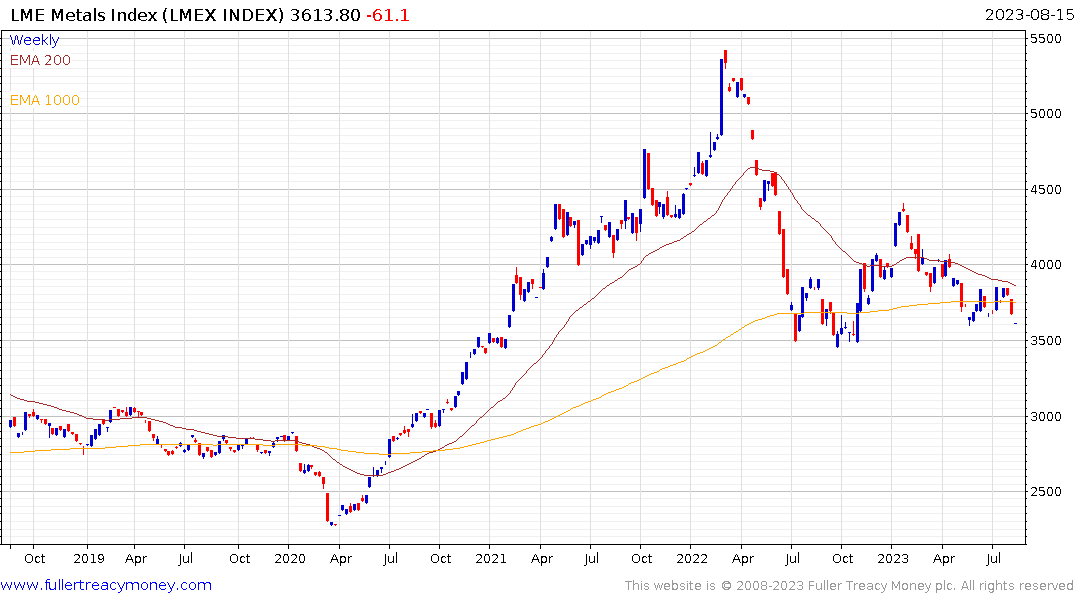This screenshot has width=1075, height=600.
Task: Click the latest candle at chart's right edge
Action: (1015, 324)
